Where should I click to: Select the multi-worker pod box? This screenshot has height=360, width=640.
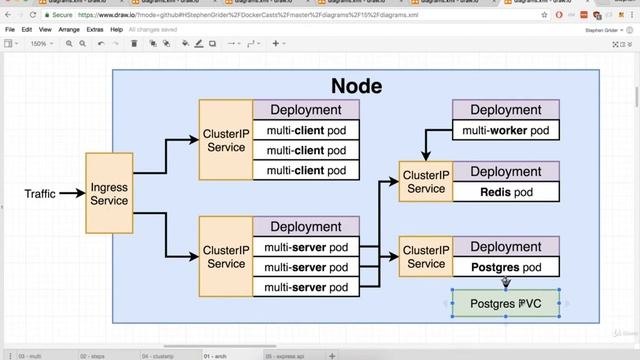506,130
